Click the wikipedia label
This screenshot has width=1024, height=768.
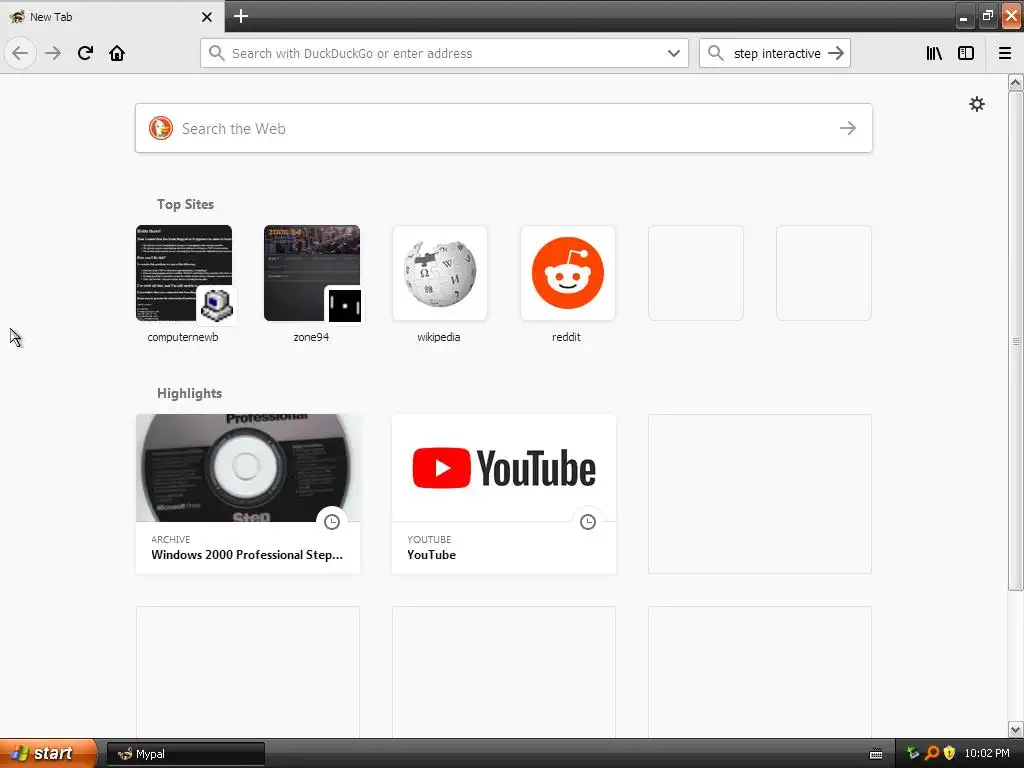439,337
